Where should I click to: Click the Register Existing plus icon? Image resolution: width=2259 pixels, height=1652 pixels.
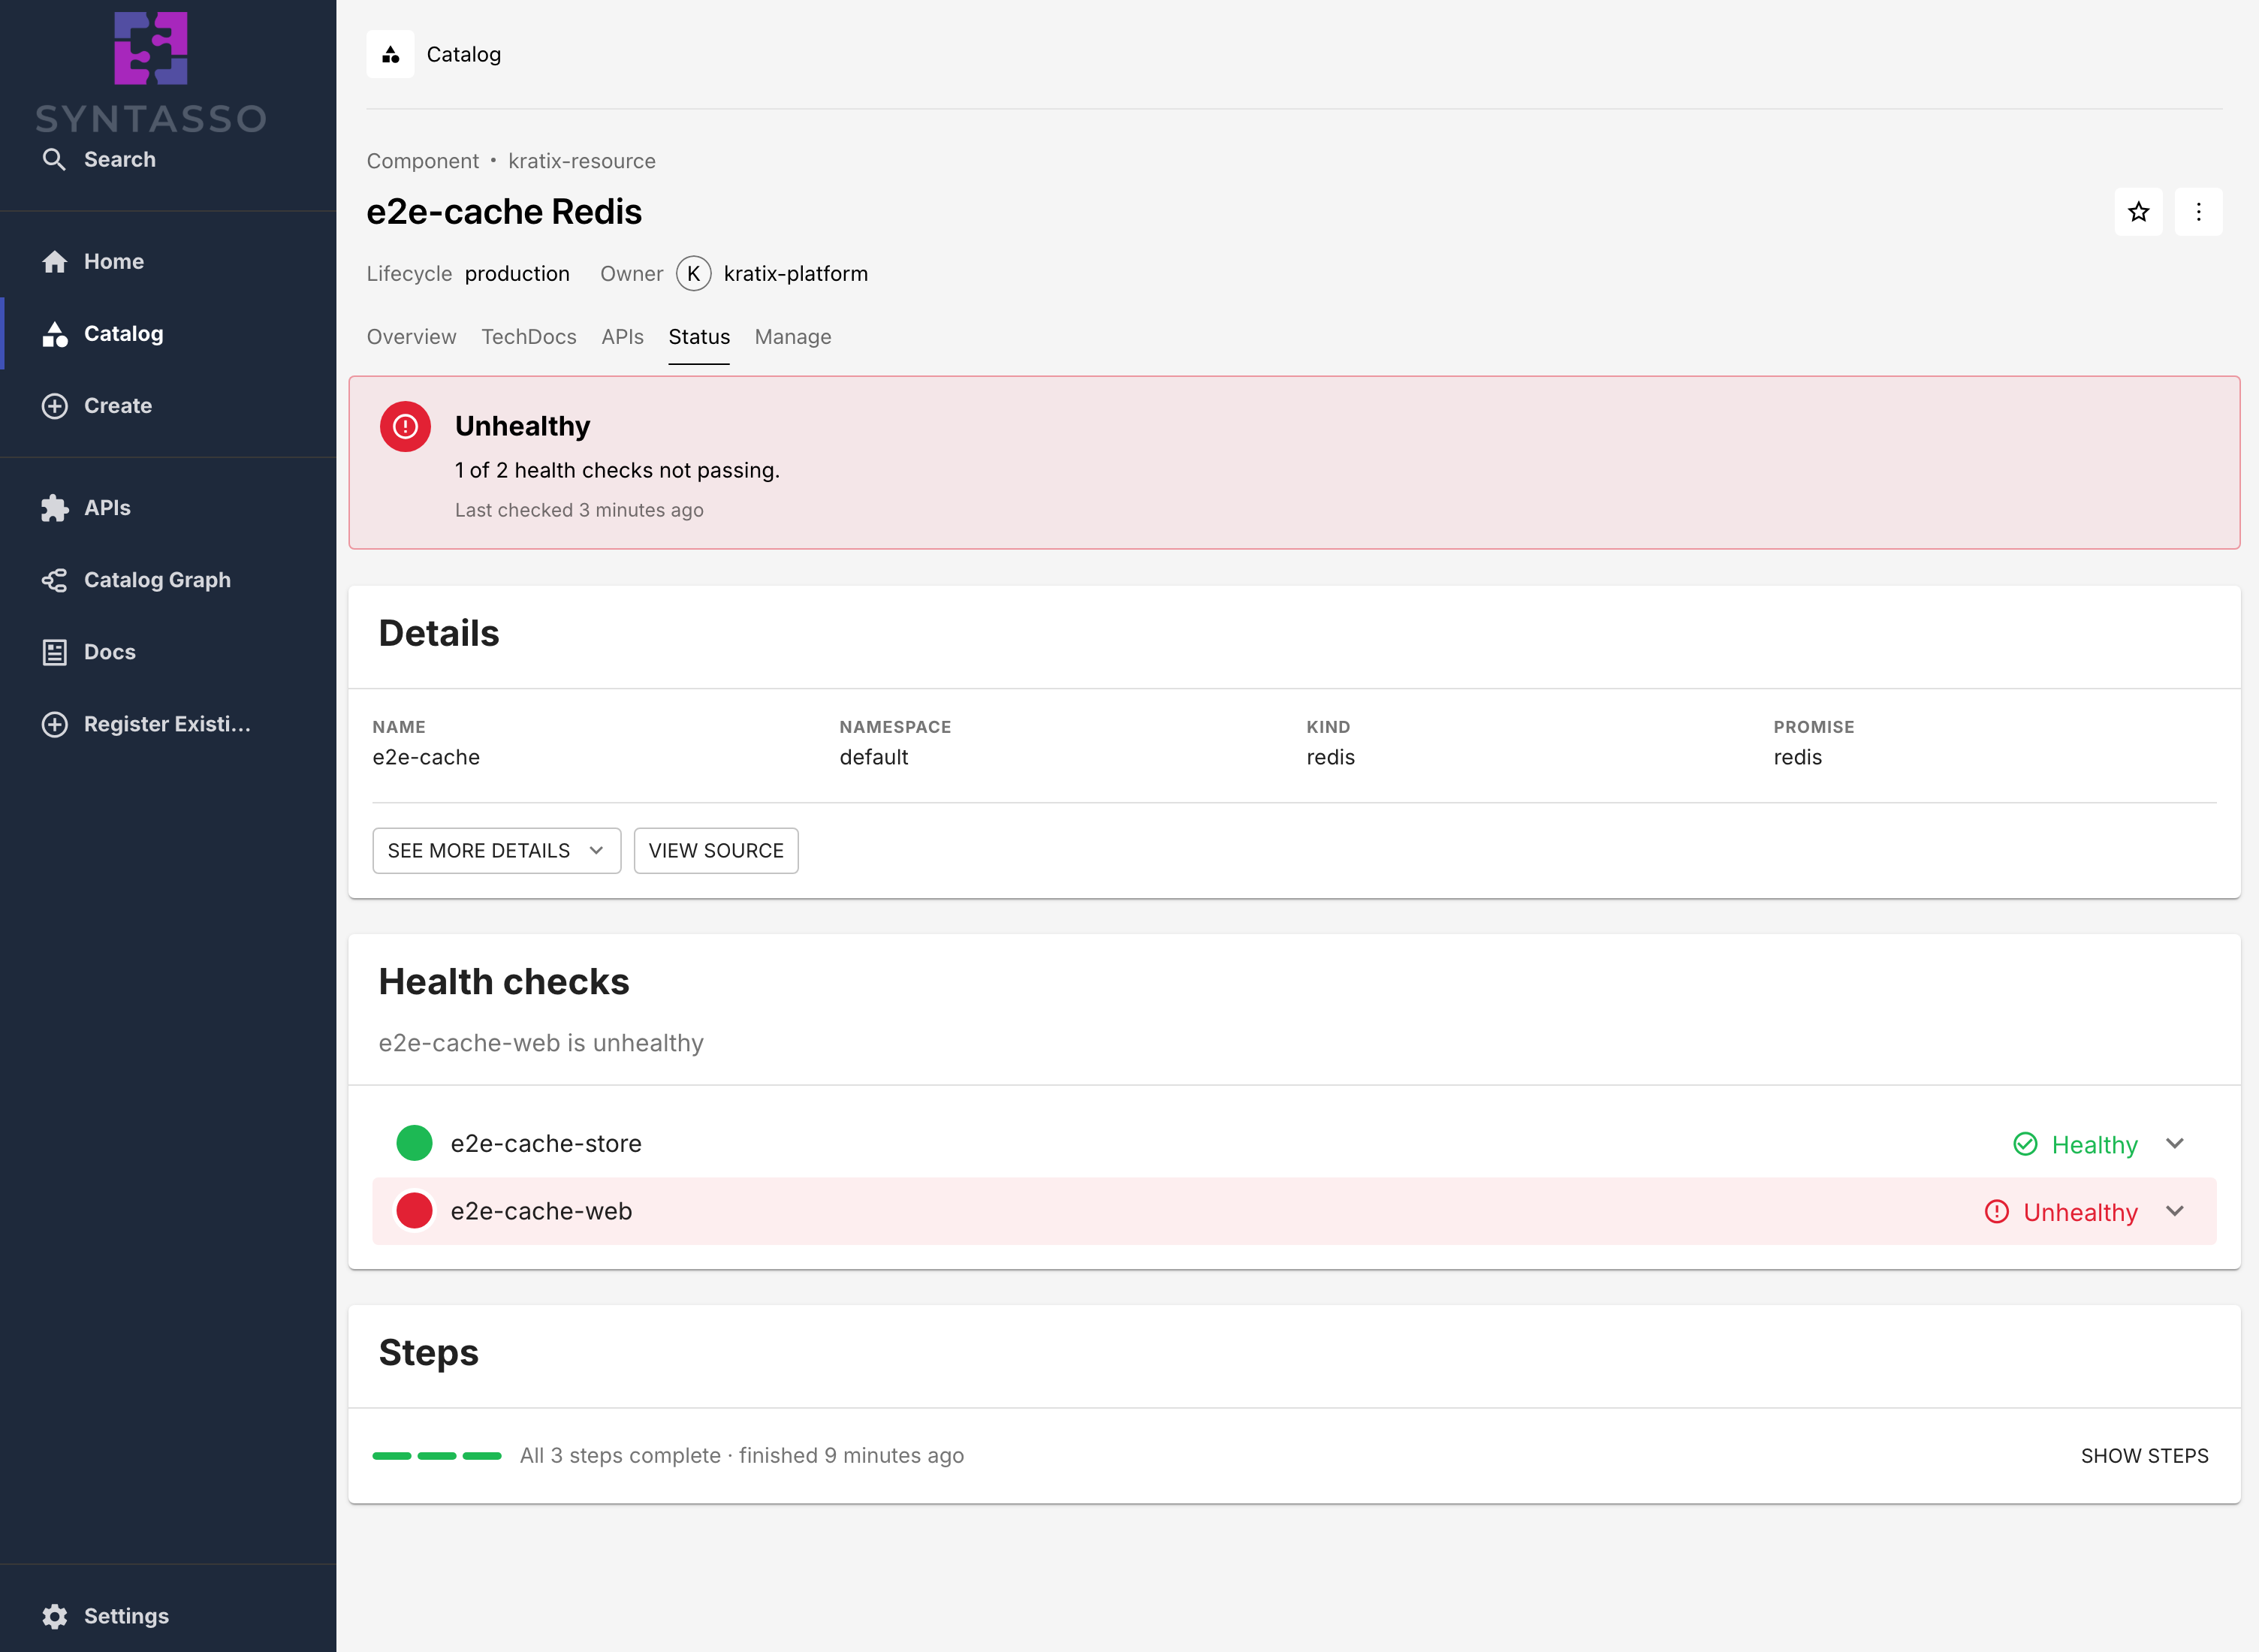(x=54, y=724)
